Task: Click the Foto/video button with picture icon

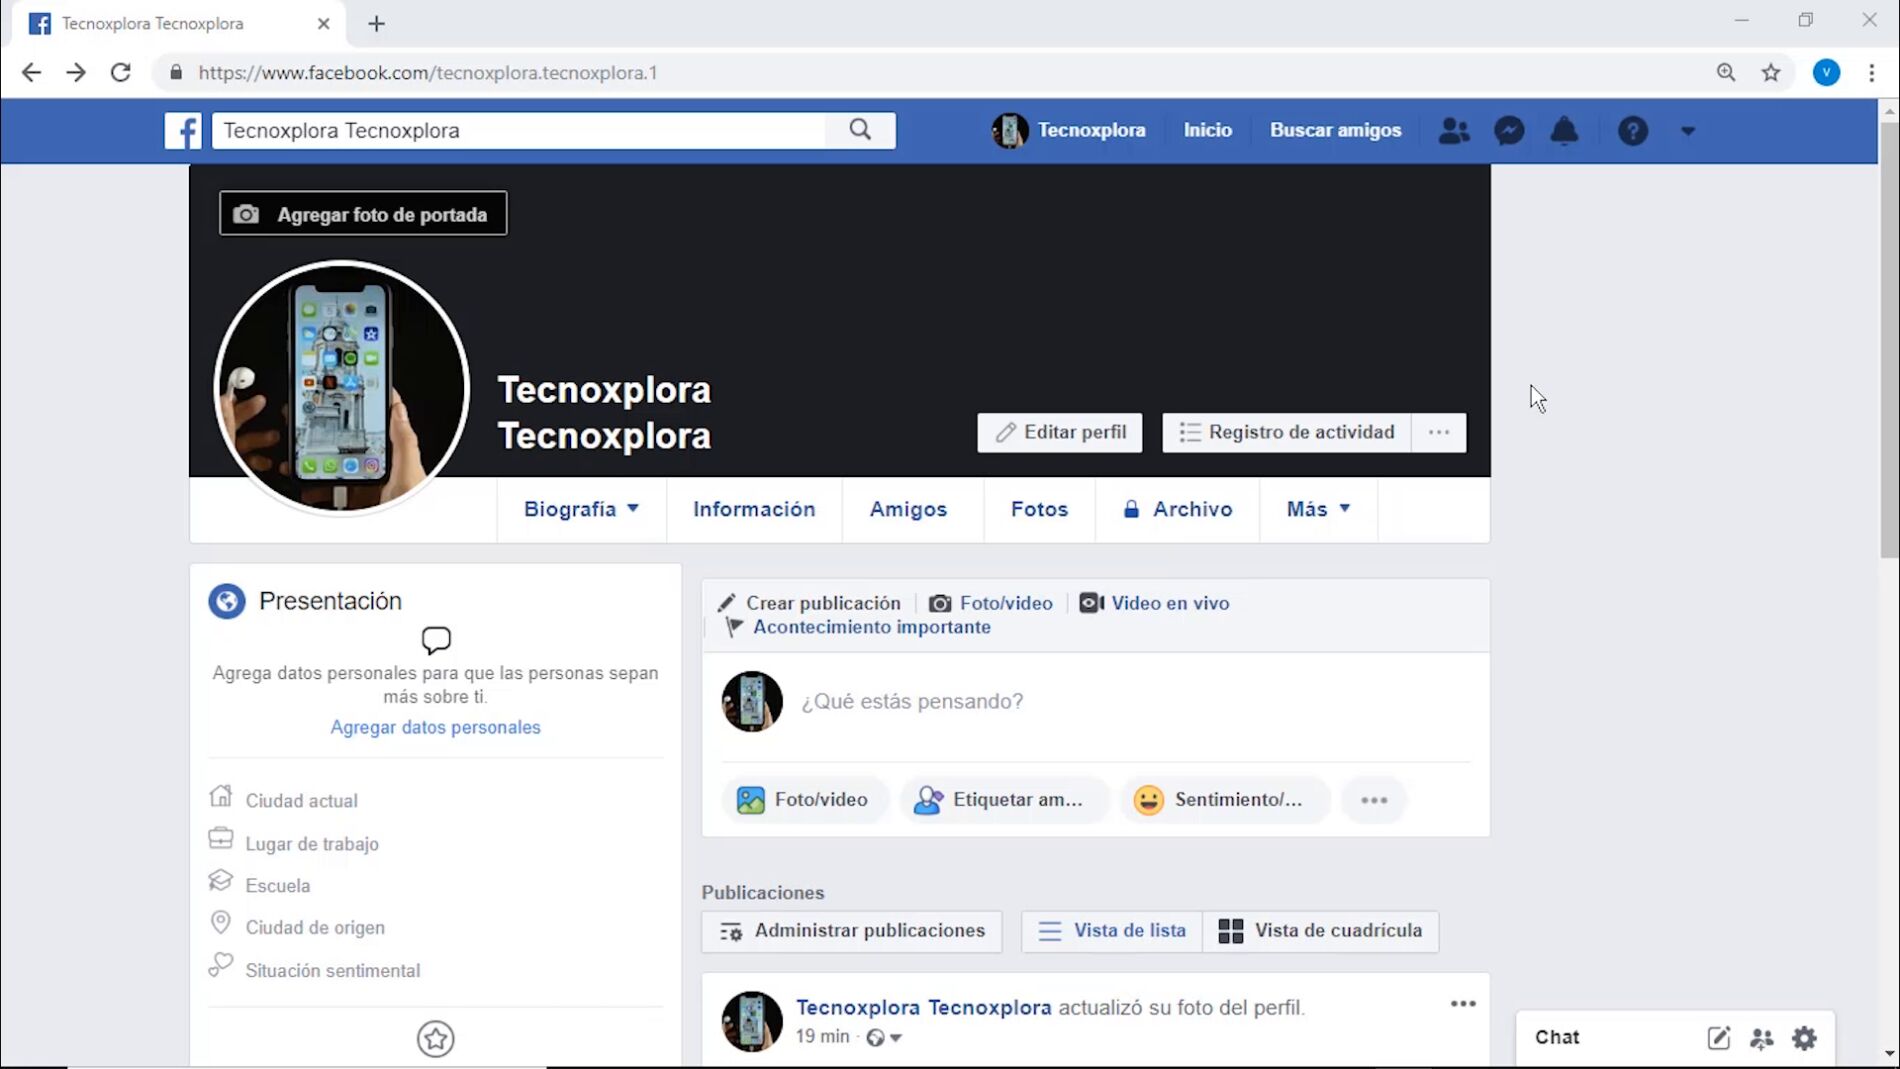Action: (x=804, y=799)
